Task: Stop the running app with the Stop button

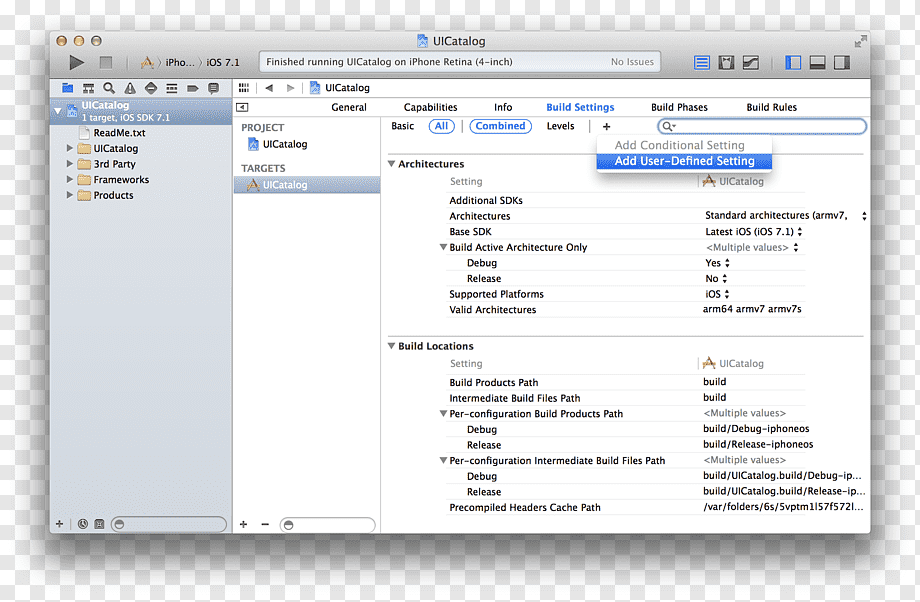Action: (106, 62)
